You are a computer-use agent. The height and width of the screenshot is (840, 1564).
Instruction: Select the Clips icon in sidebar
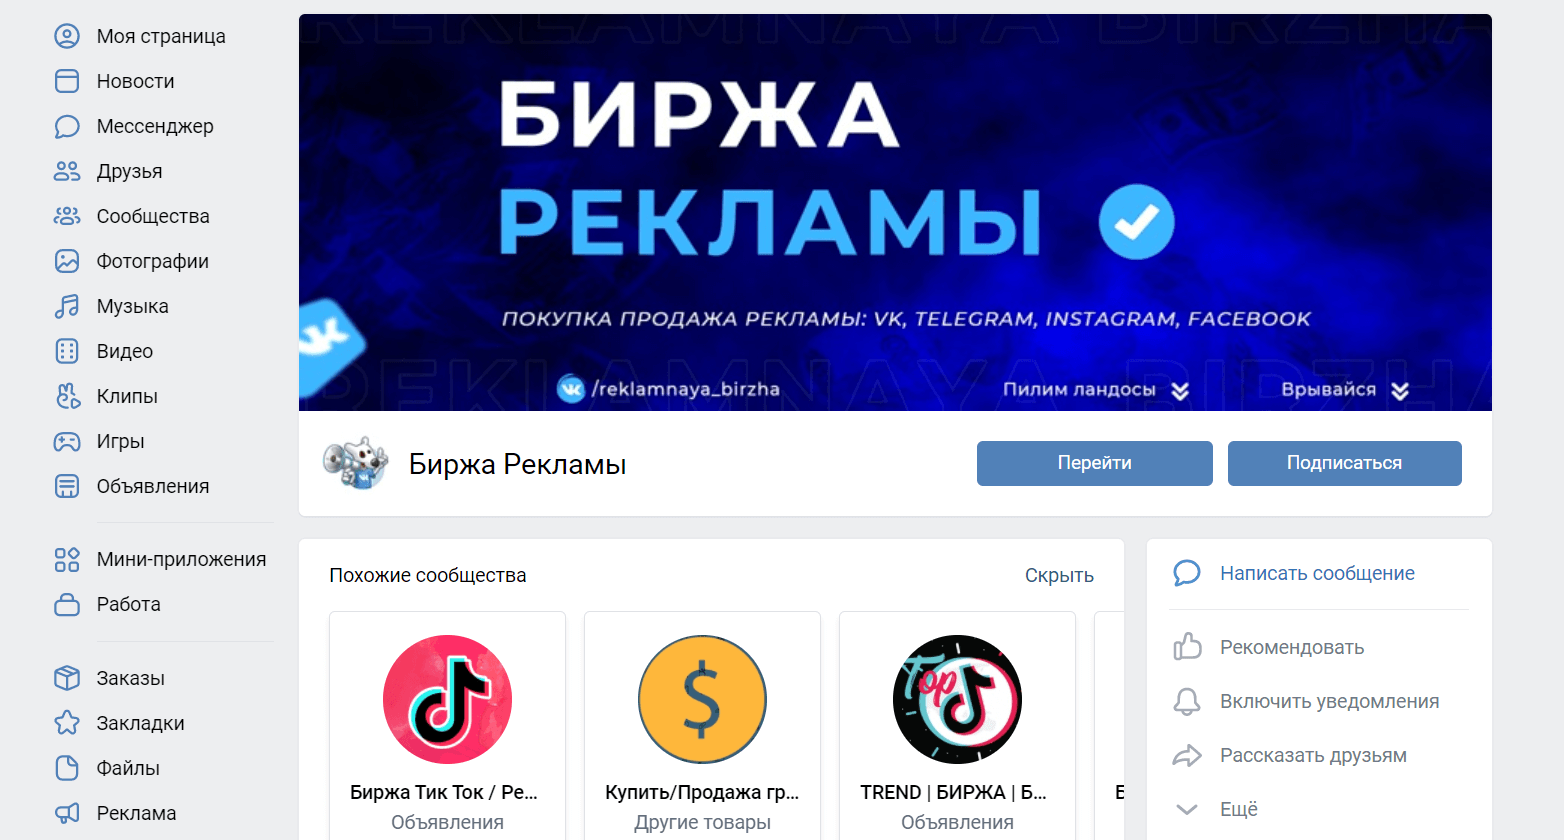tap(67, 396)
